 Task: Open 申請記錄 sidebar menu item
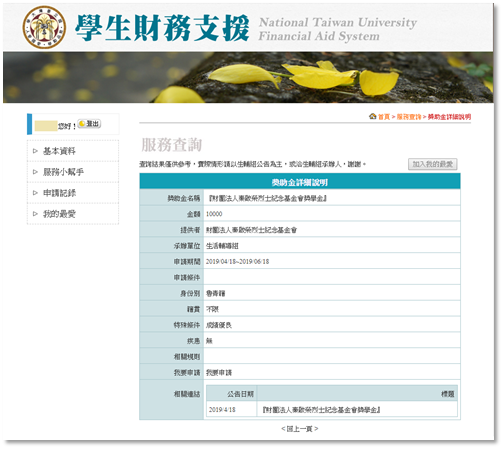click(x=59, y=193)
